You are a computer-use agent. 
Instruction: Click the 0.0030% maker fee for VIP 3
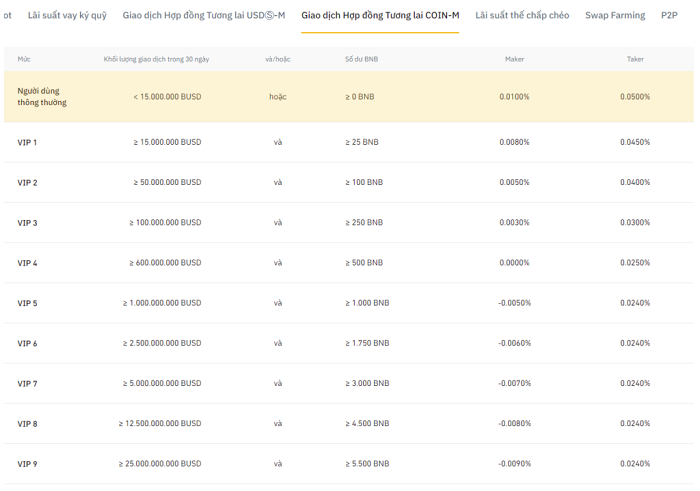(x=514, y=222)
